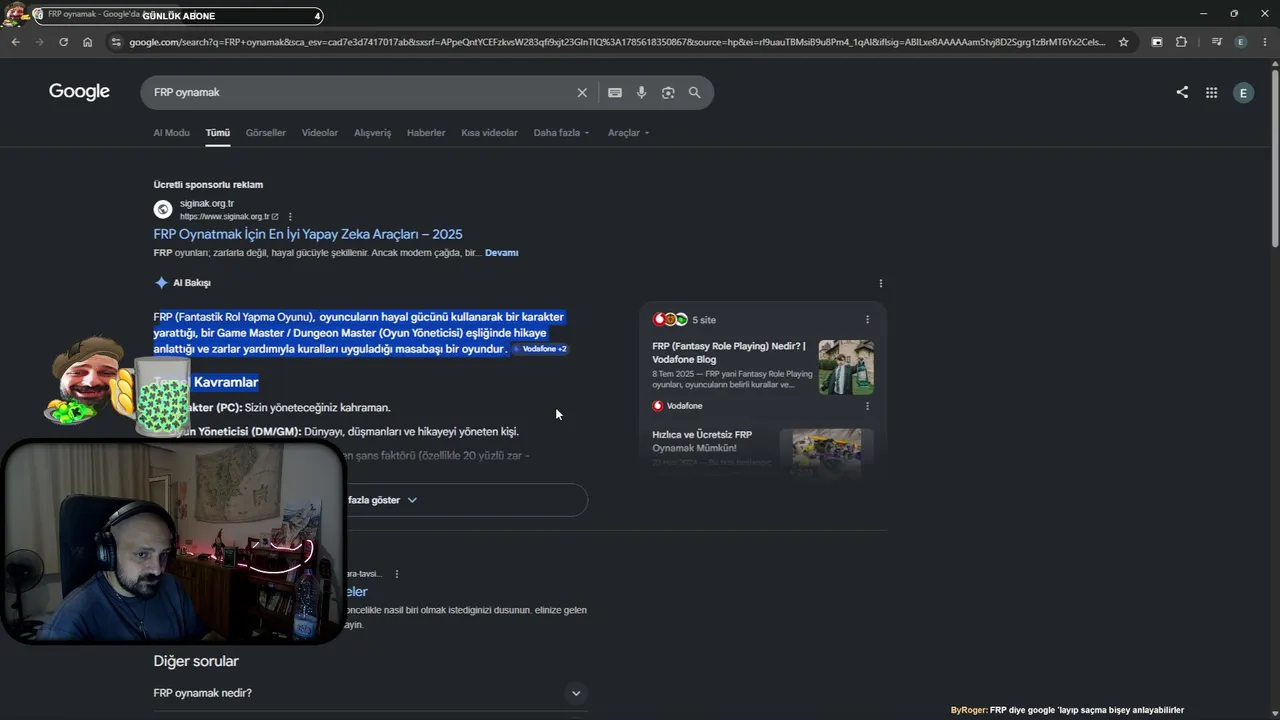Click the Google logo
The width and height of the screenshot is (1280, 720).
(x=79, y=92)
